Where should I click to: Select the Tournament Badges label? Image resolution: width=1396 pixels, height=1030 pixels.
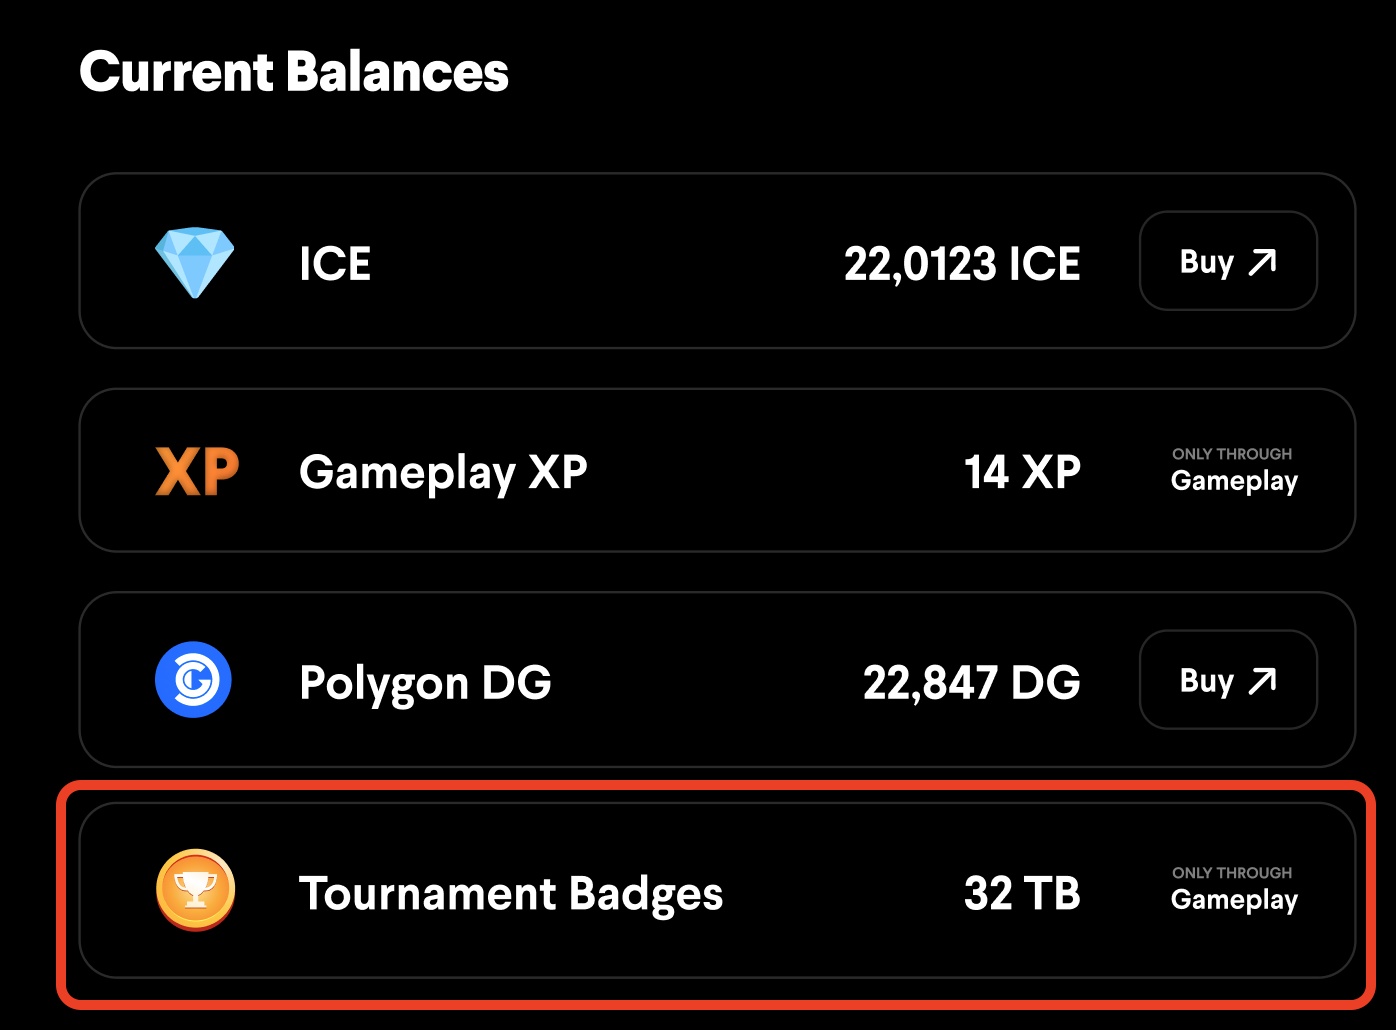point(511,895)
